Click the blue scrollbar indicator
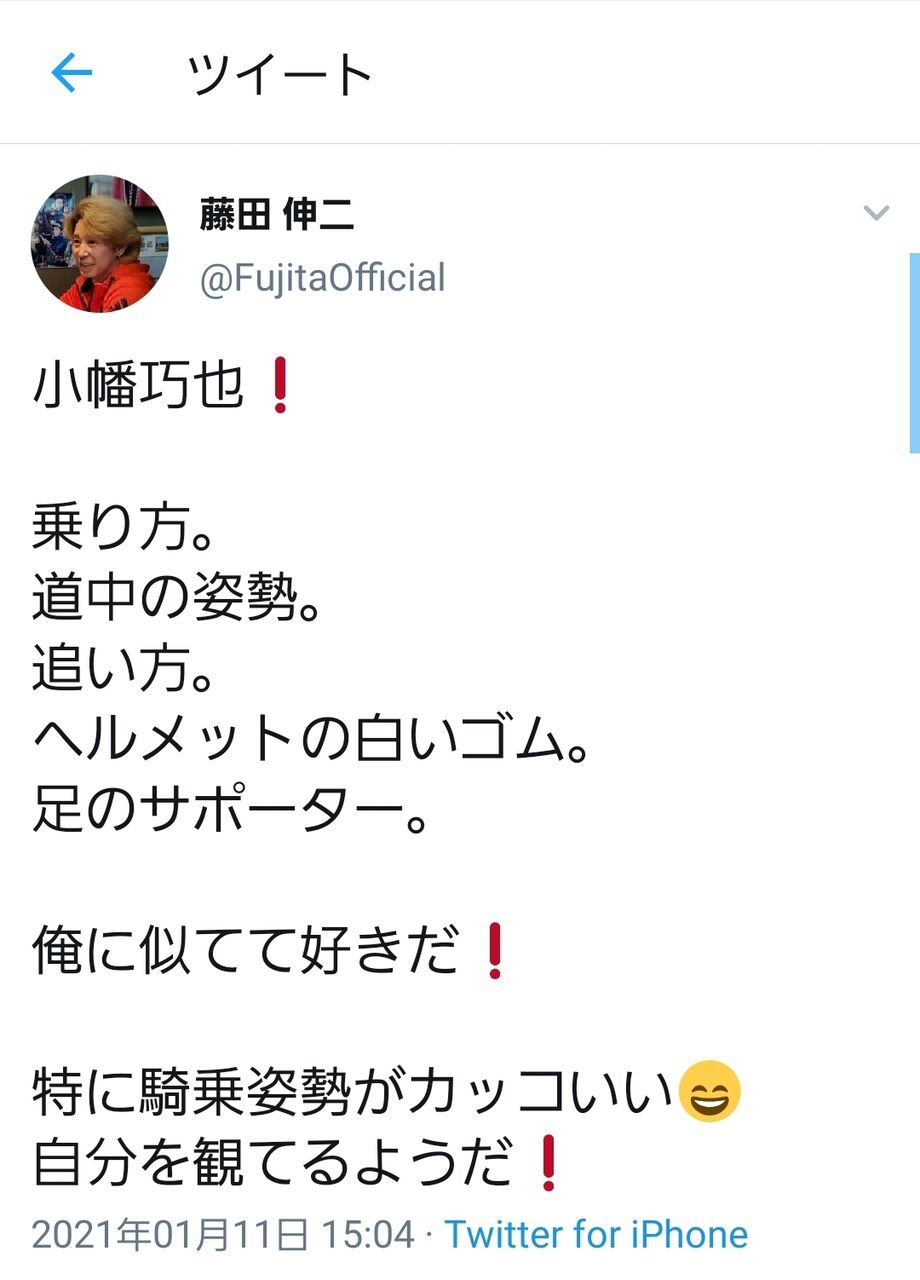Screen dimensions: 920x1280 [x=914, y=352]
